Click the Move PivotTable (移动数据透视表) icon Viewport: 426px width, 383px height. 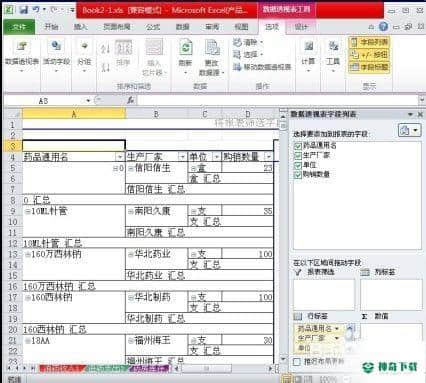tap(237, 67)
